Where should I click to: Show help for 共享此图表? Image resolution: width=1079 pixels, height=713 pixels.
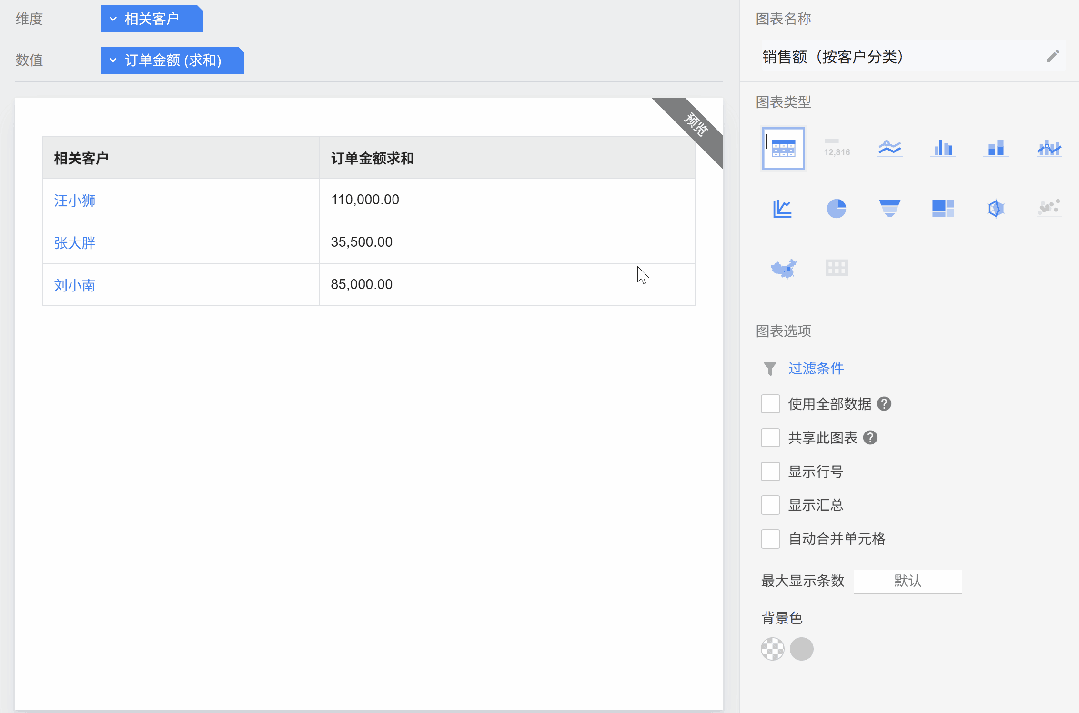(x=870, y=438)
